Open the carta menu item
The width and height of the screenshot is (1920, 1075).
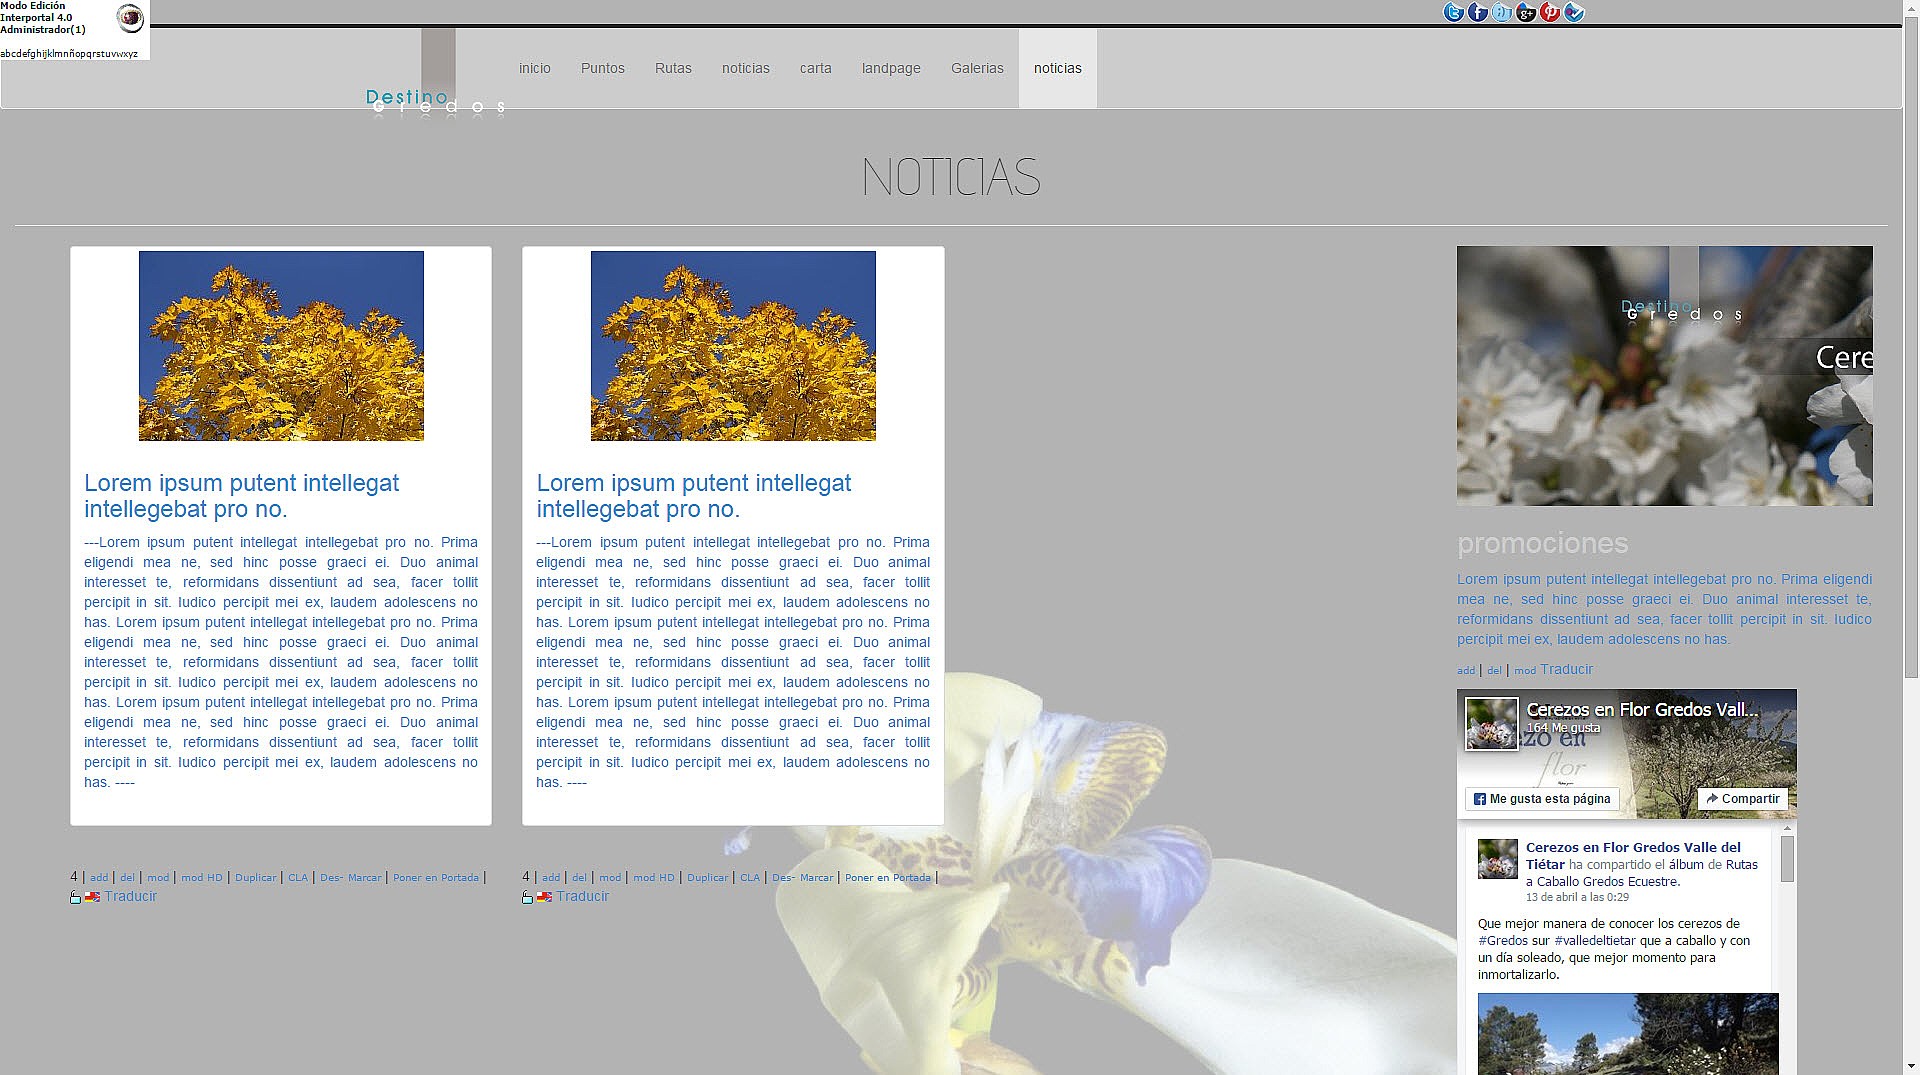(x=816, y=68)
